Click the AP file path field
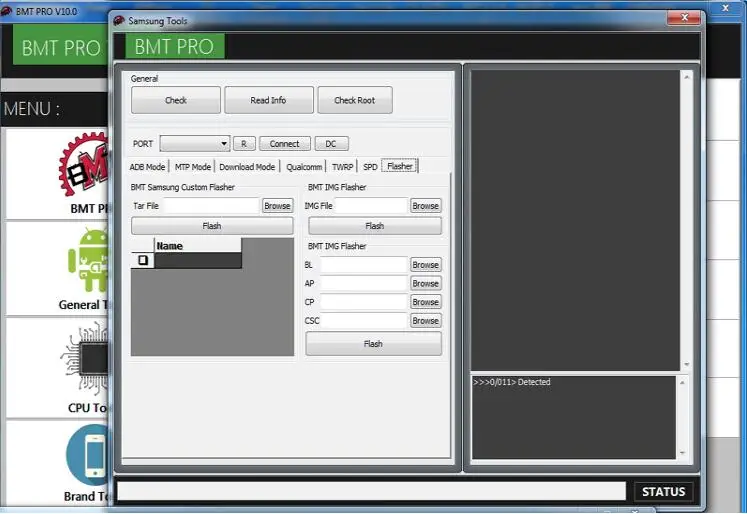This screenshot has height=514, width=747. [364, 283]
